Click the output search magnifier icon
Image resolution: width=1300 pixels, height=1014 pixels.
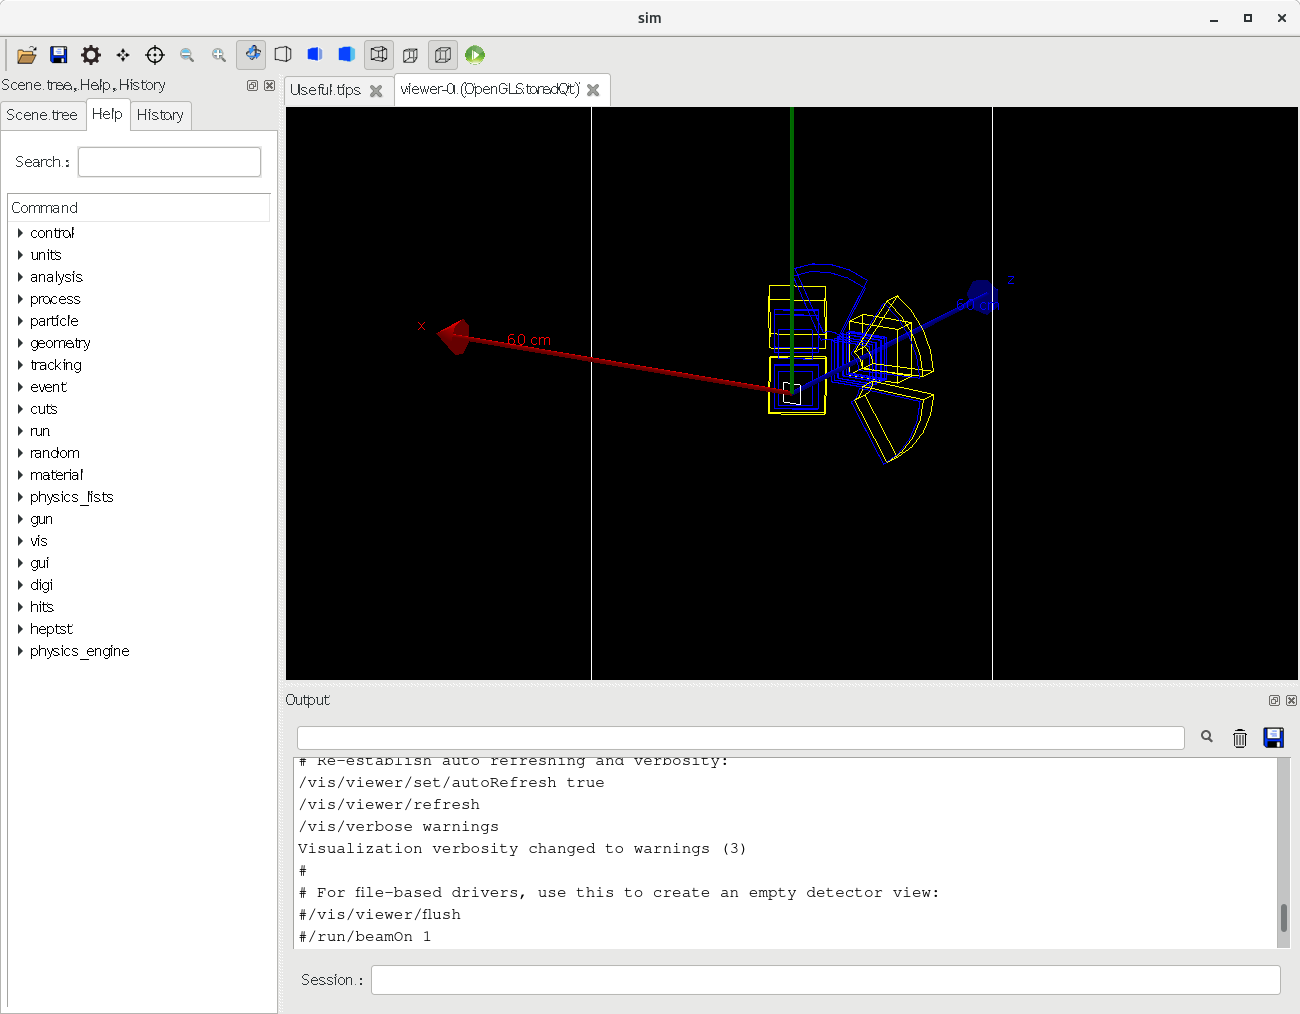click(x=1207, y=737)
